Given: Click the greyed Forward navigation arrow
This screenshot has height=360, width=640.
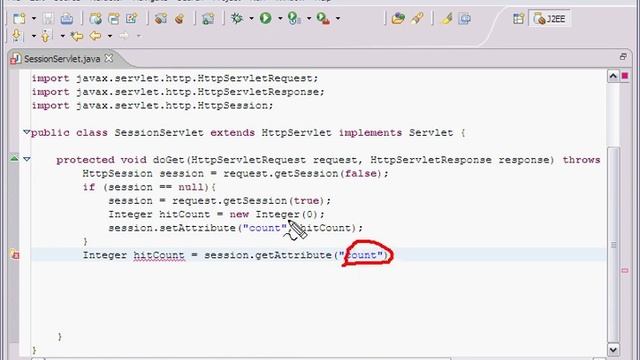Looking at the screenshot, I should pos(124,36).
